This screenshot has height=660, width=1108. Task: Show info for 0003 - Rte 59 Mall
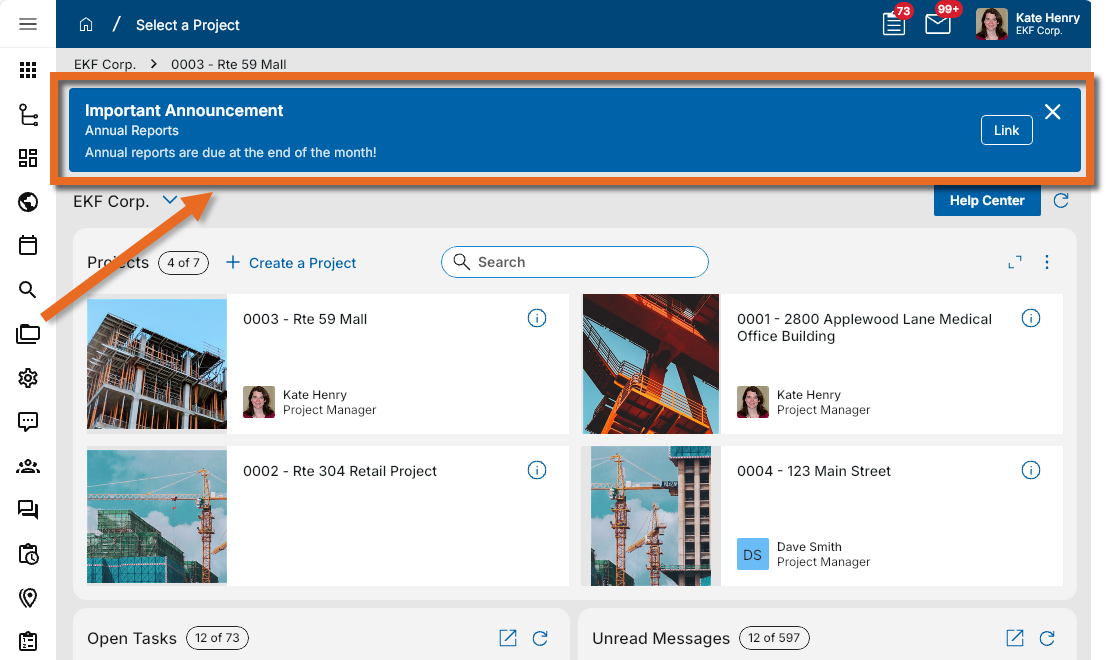coord(537,319)
